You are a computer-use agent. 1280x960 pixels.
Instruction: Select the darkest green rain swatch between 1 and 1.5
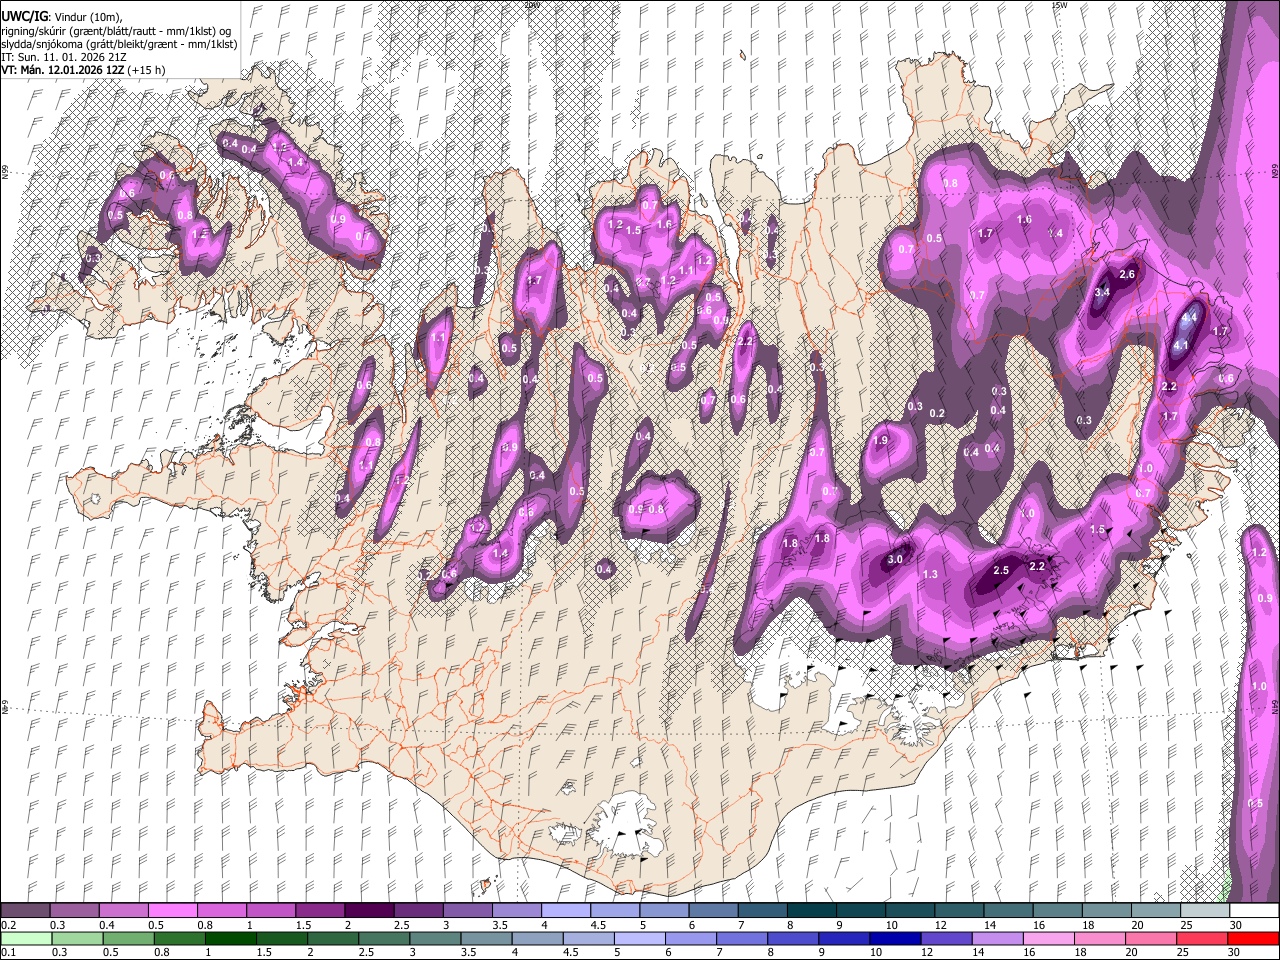[230, 938]
